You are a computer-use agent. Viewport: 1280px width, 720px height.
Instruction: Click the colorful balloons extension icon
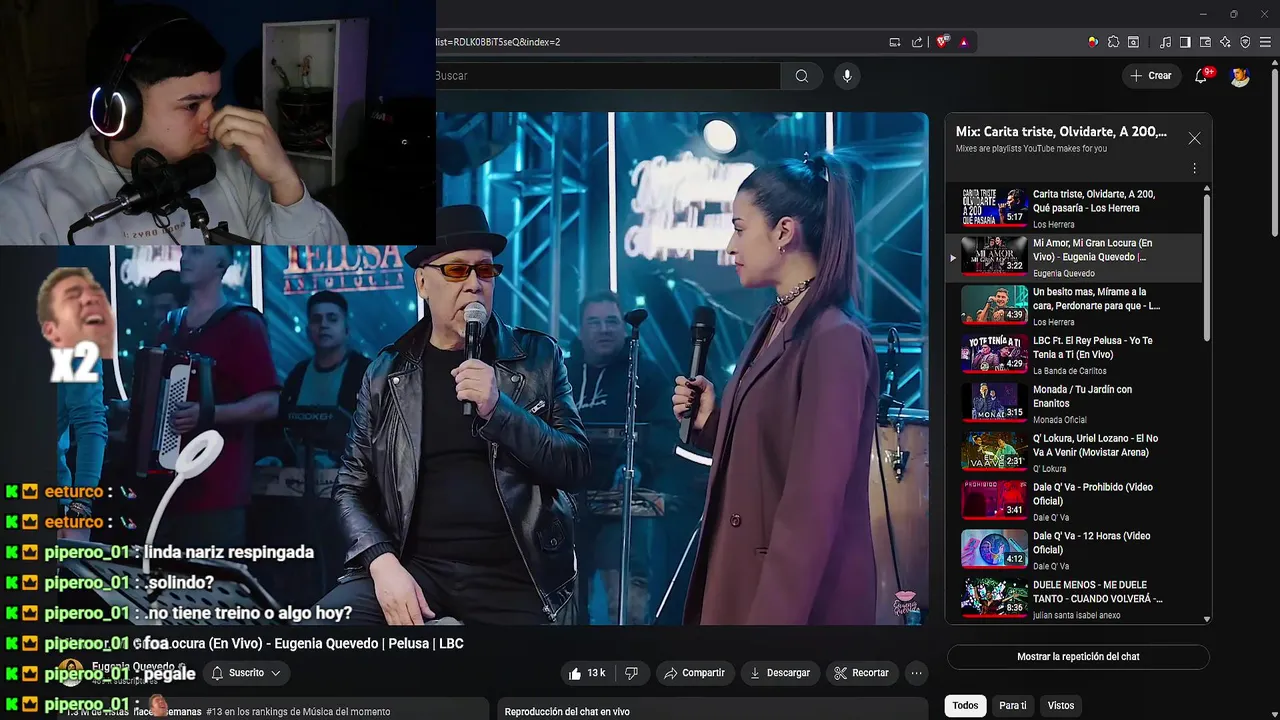[1093, 42]
